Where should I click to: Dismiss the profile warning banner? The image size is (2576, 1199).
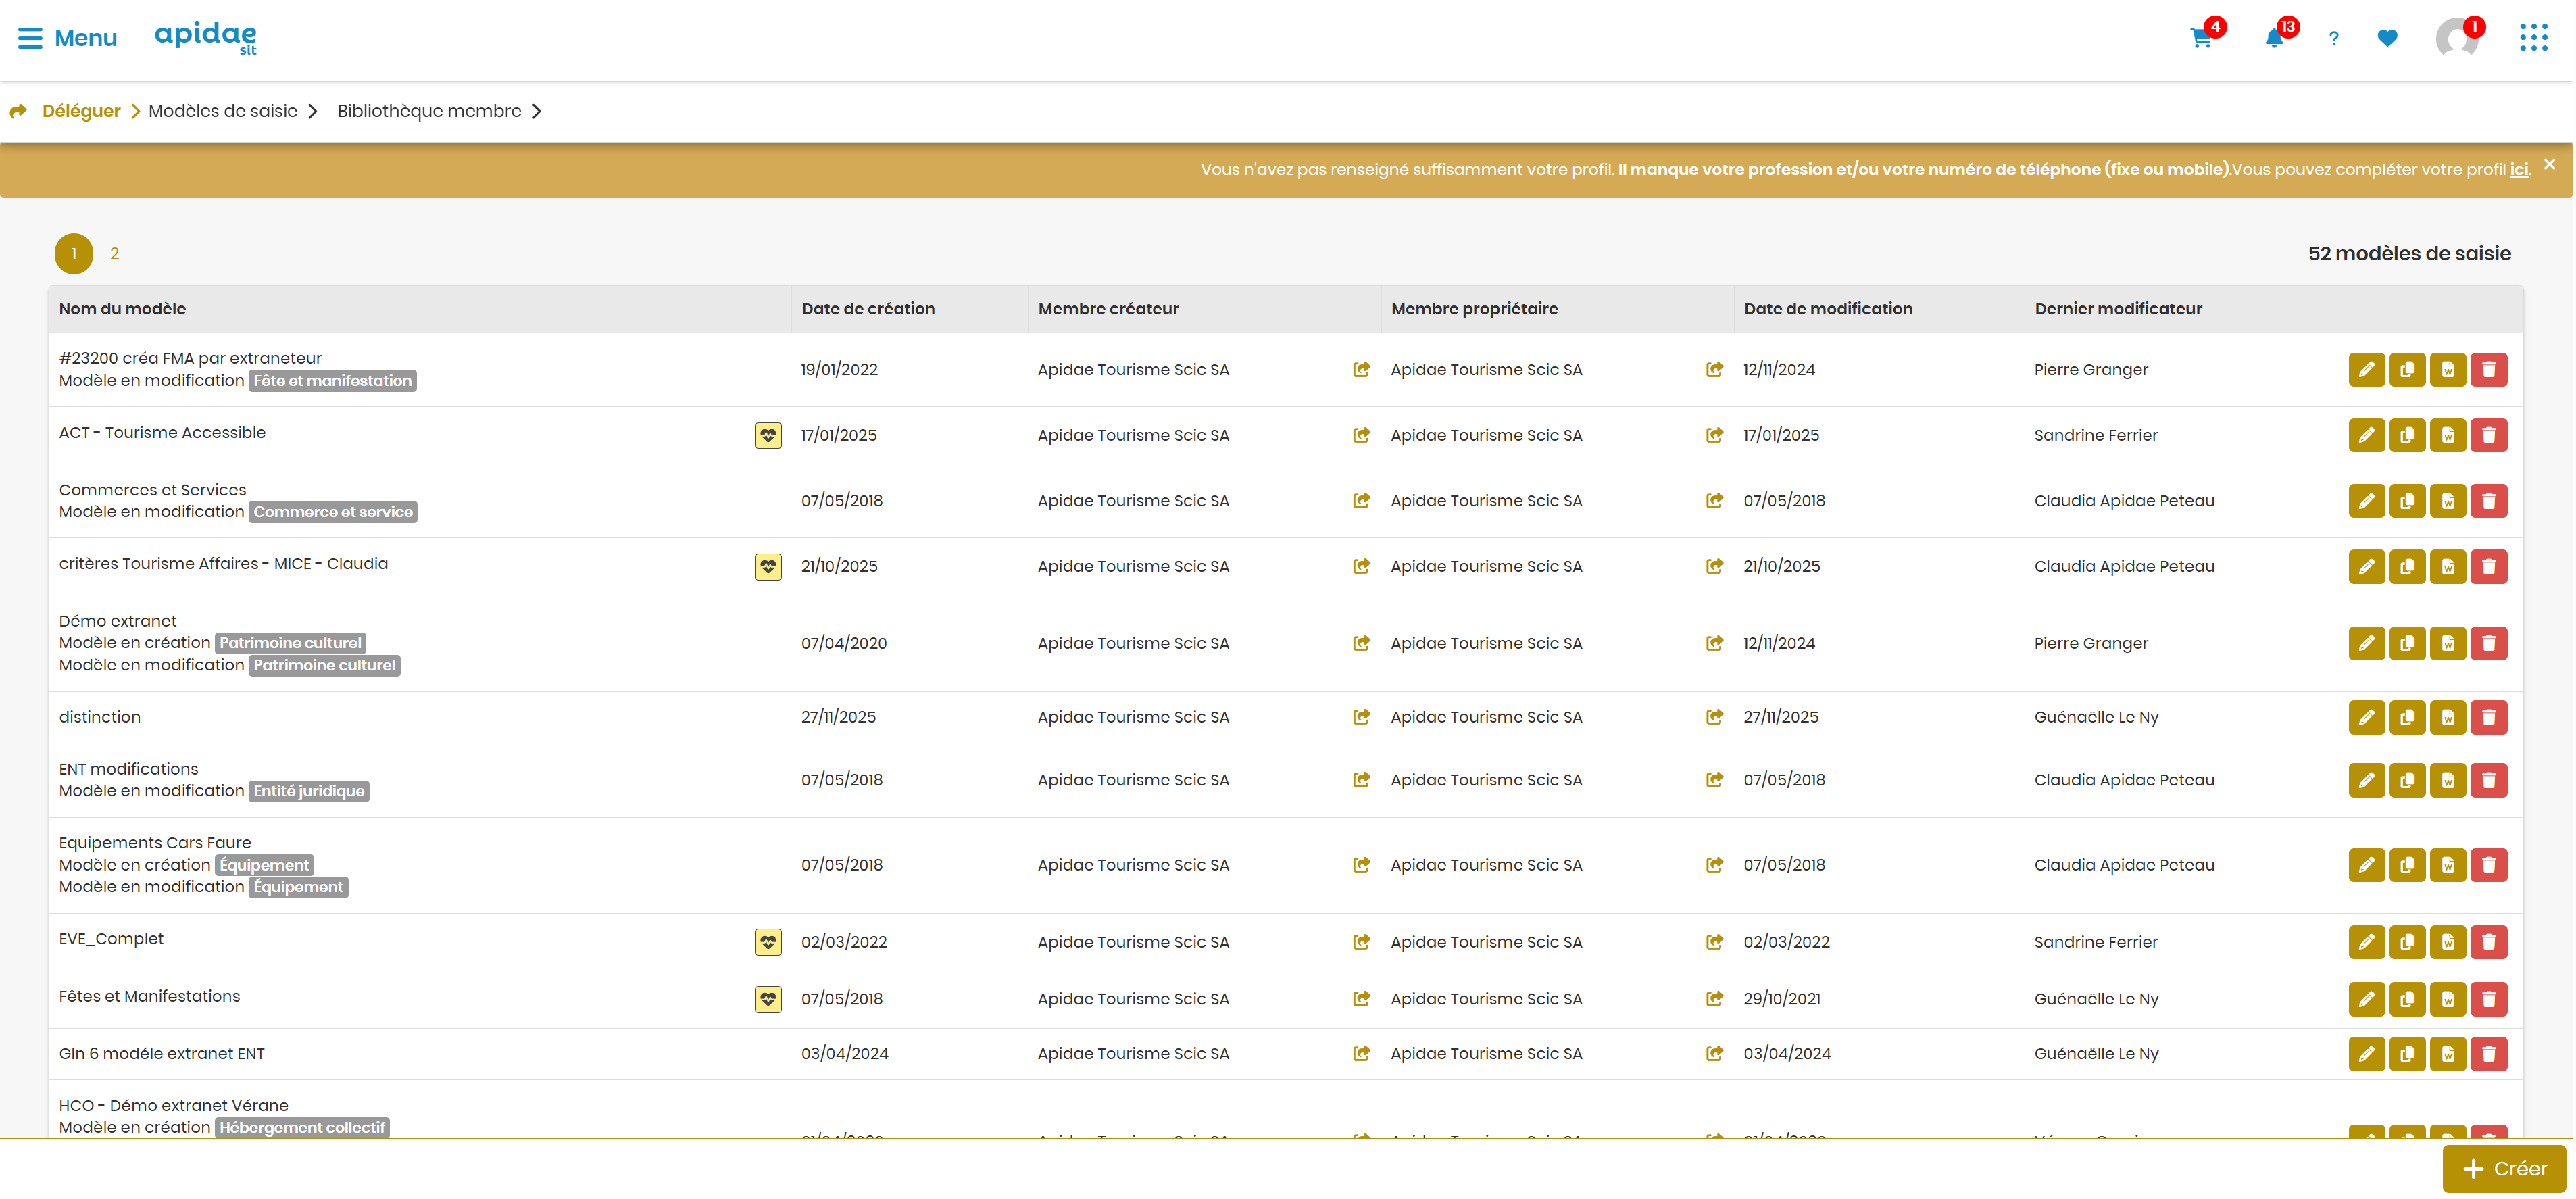tap(2549, 164)
